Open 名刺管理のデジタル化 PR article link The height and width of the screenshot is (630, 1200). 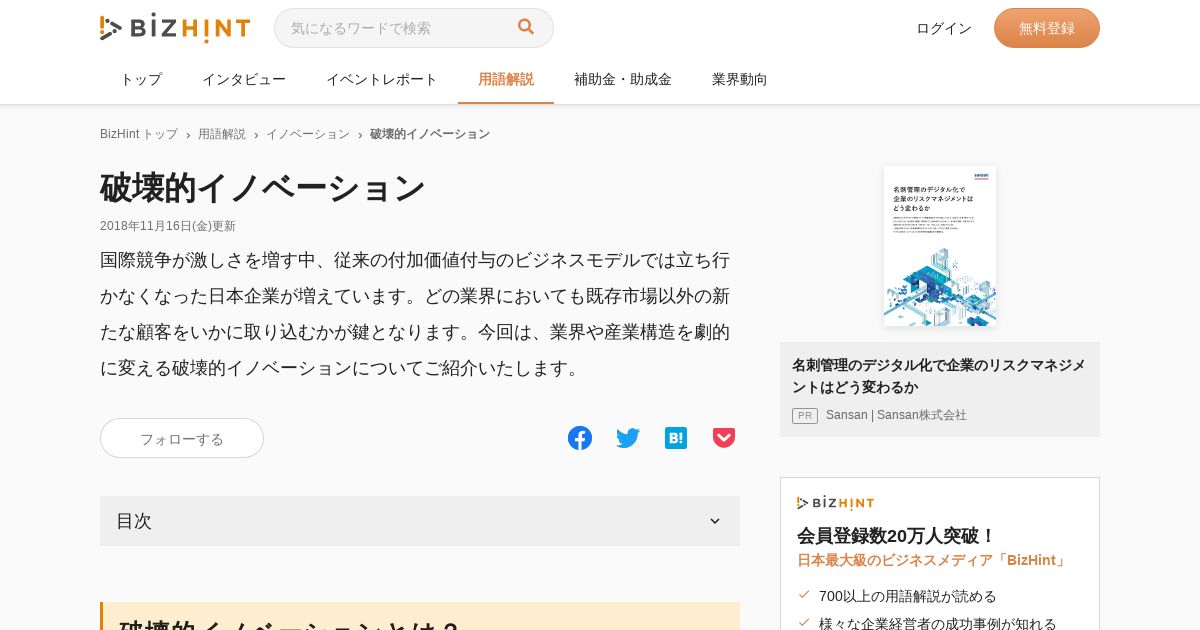point(938,376)
